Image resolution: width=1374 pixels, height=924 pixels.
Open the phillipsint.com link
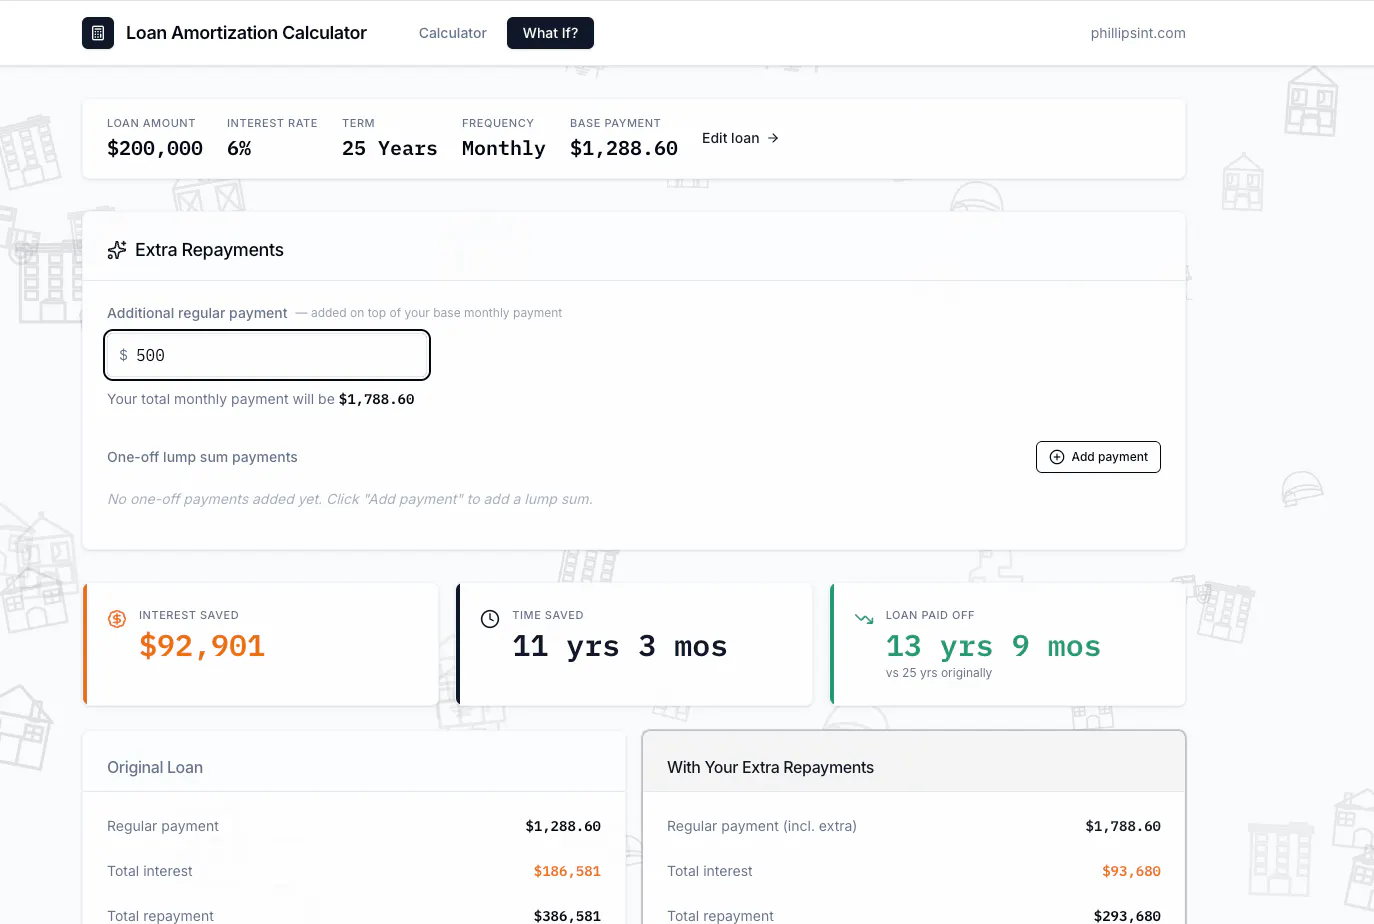pyautogui.click(x=1138, y=33)
